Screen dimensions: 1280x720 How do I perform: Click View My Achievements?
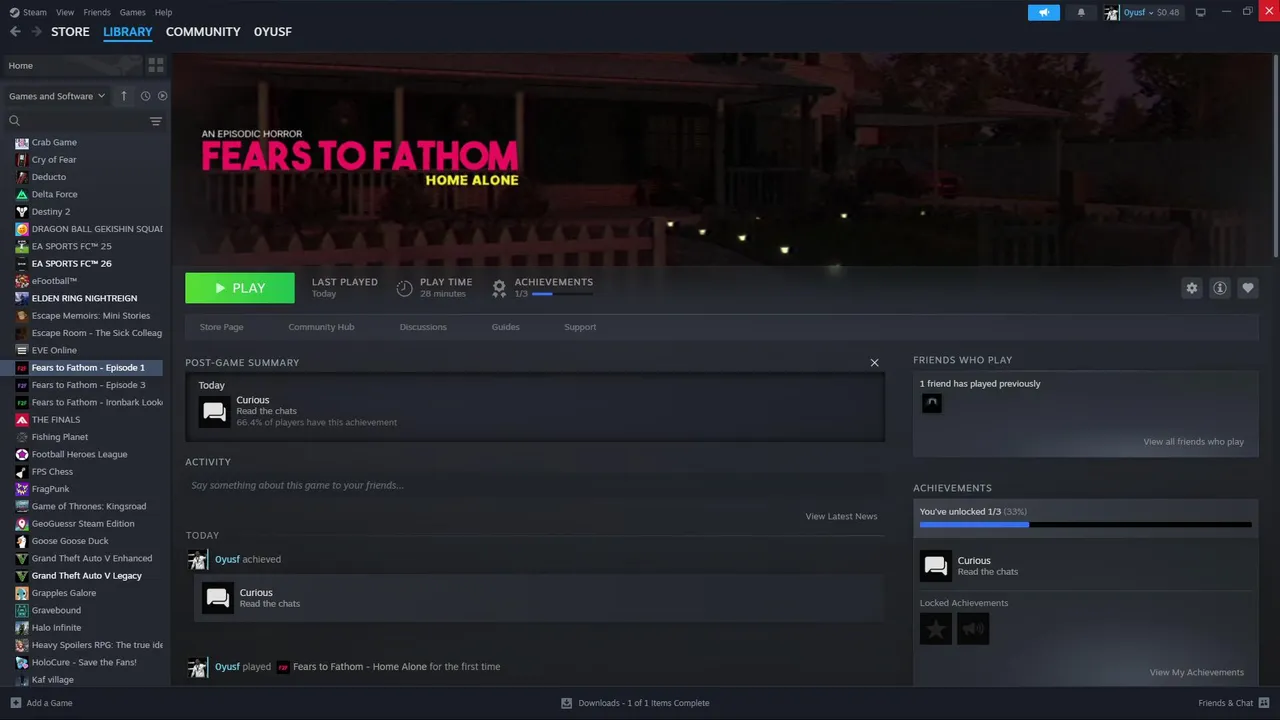[x=1197, y=672]
